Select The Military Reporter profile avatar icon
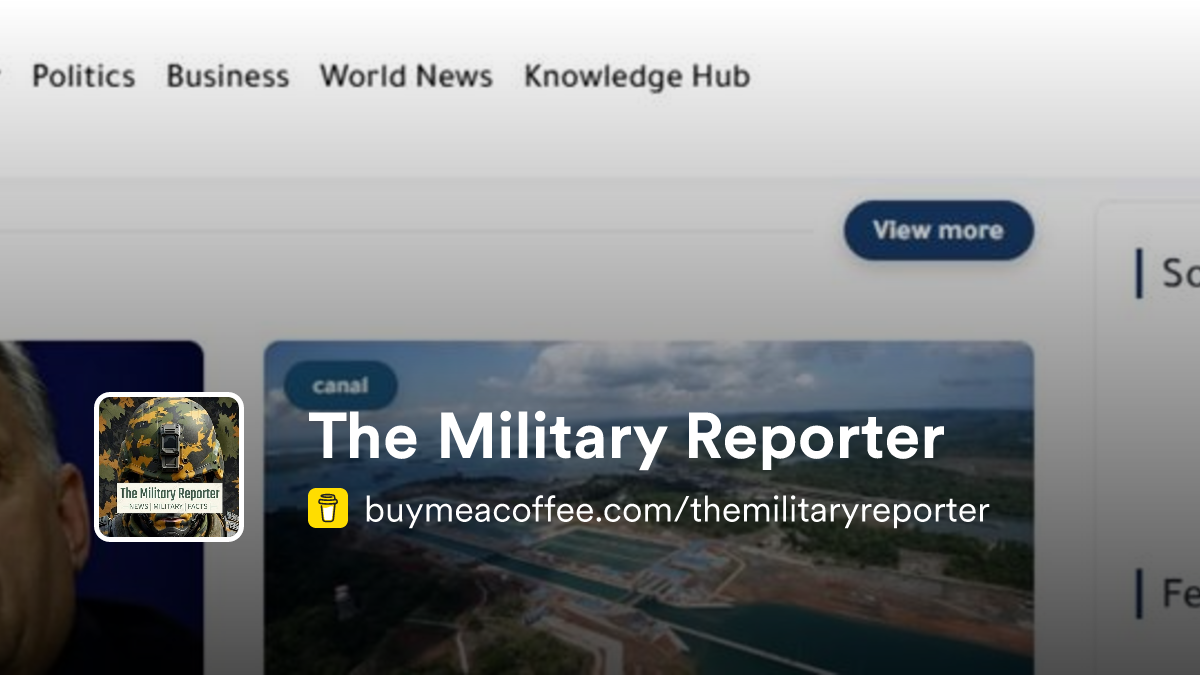 point(168,467)
